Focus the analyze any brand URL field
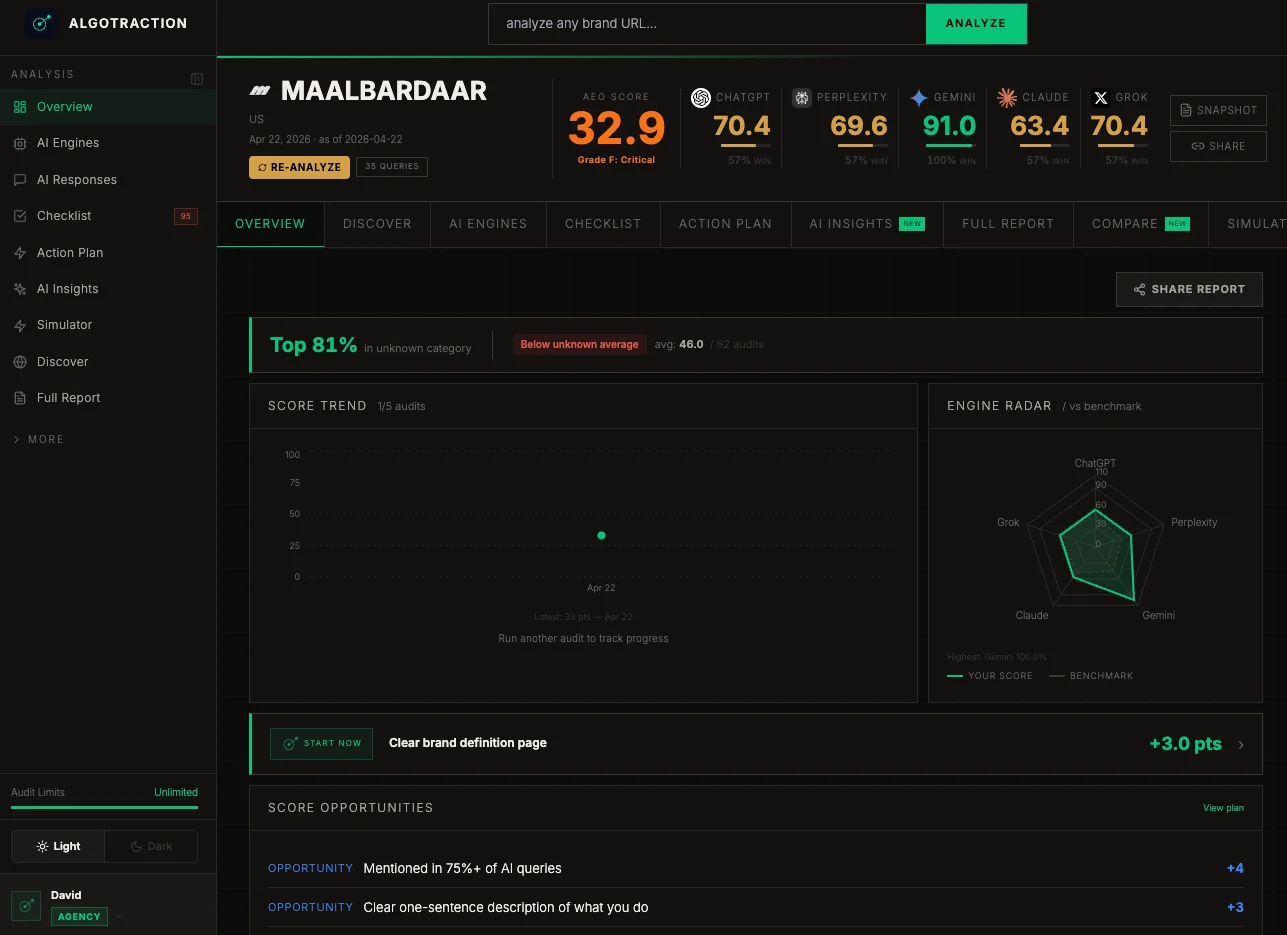Image resolution: width=1287 pixels, height=935 pixels. [707, 23]
